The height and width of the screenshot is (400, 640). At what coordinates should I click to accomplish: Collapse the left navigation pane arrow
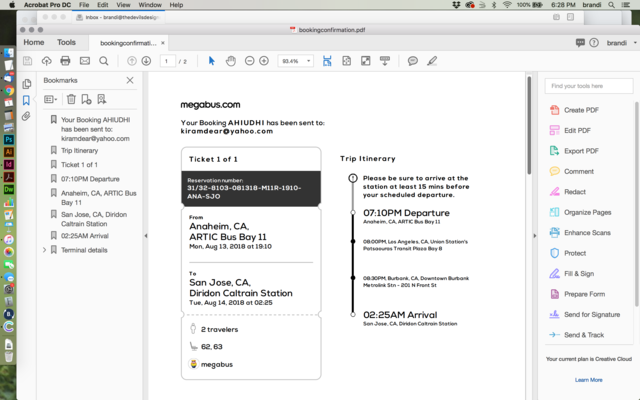146,236
